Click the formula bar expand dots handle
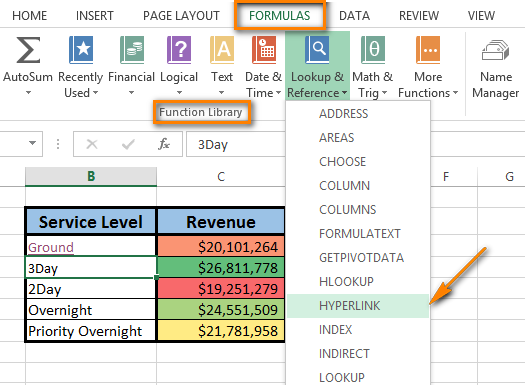 pos(58,144)
